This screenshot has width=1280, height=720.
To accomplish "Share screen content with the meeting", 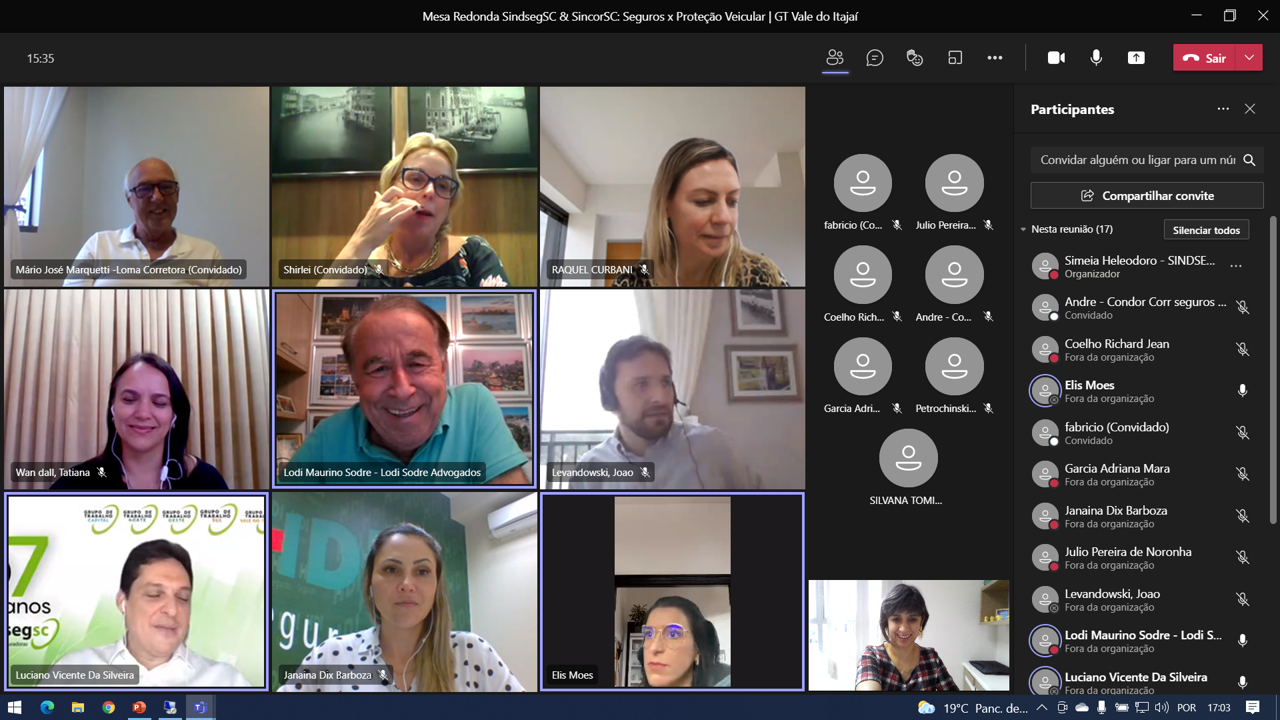I will [x=1136, y=58].
